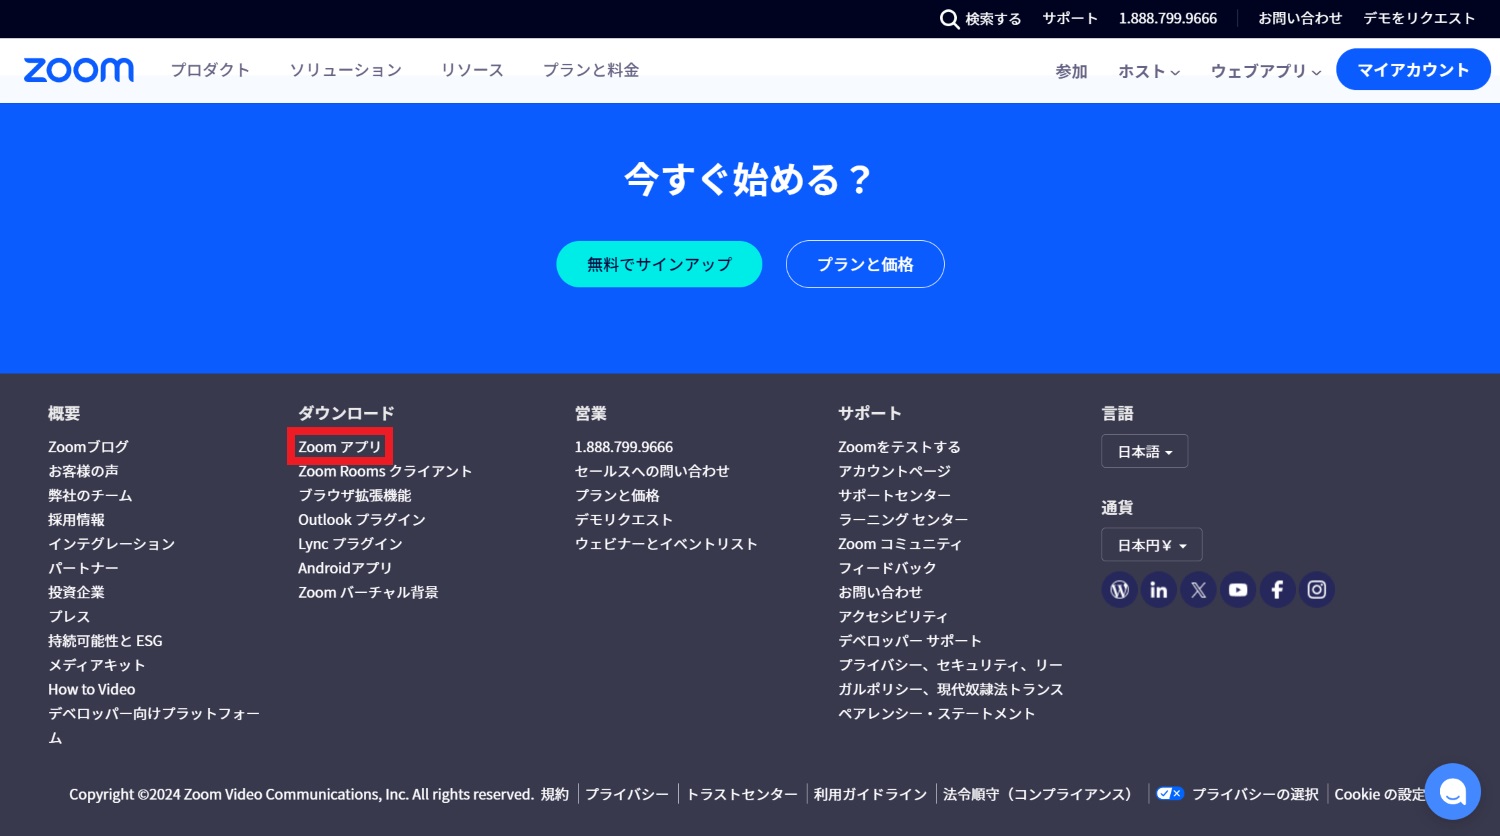Expand the 日本語 language dropdown

tap(1144, 452)
